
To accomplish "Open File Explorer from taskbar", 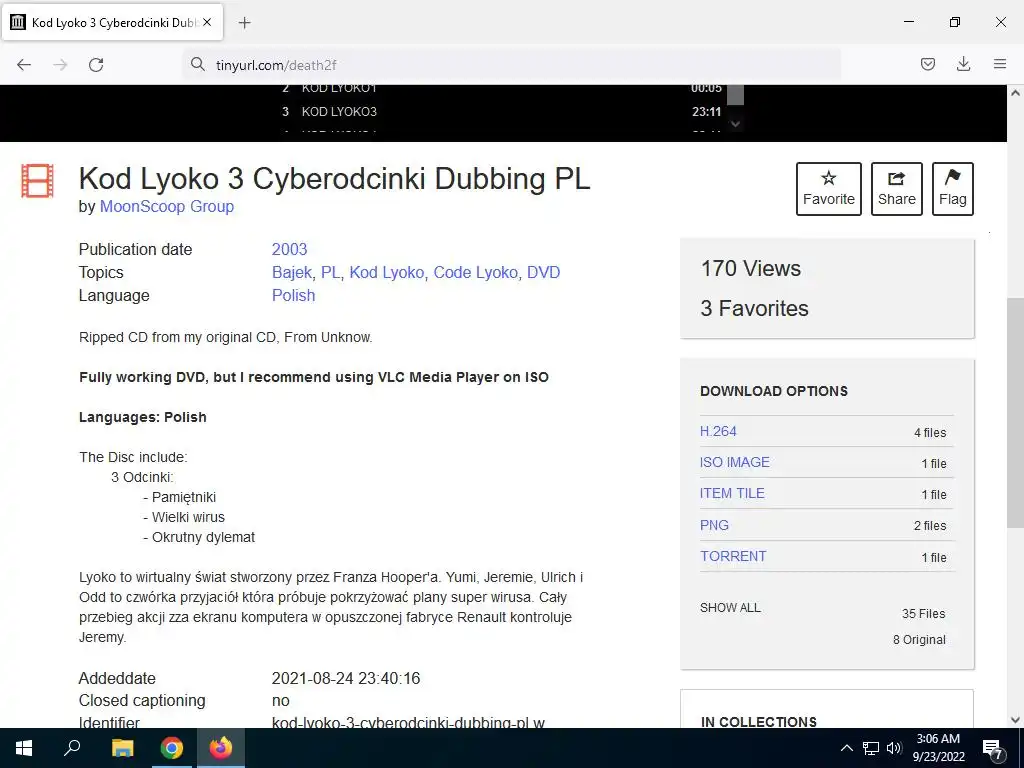I will click(x=122, y=748).
